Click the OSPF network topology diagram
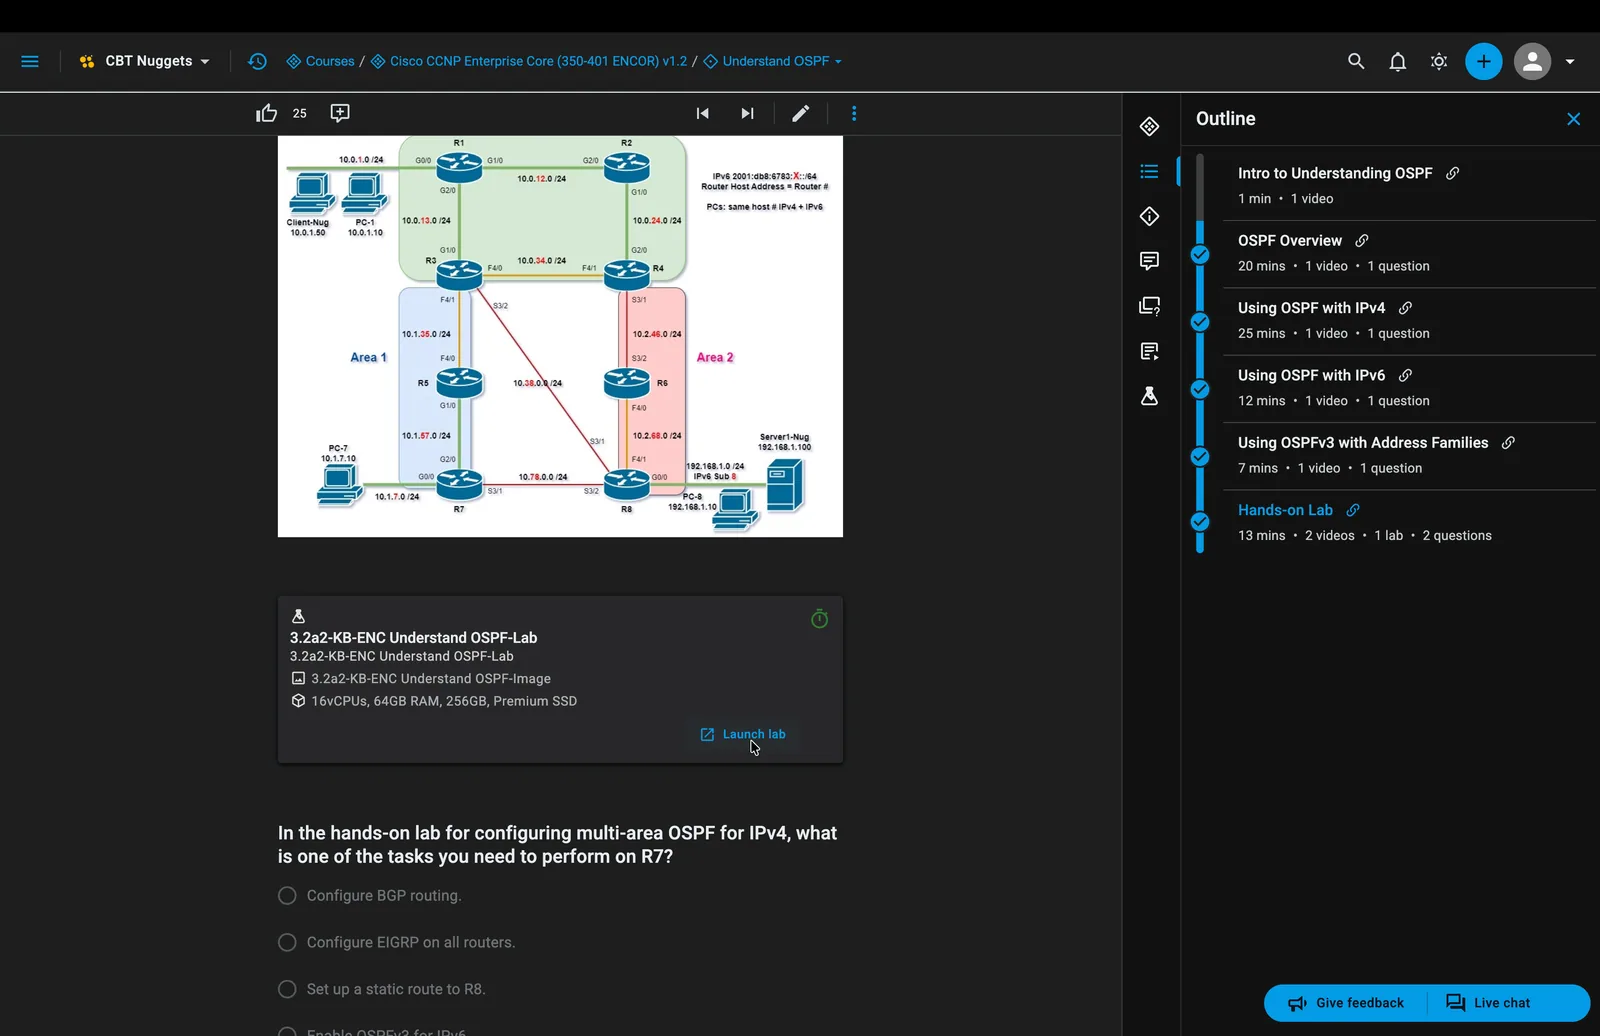Screen dimensions: 1600x1036 coord(560,336)
